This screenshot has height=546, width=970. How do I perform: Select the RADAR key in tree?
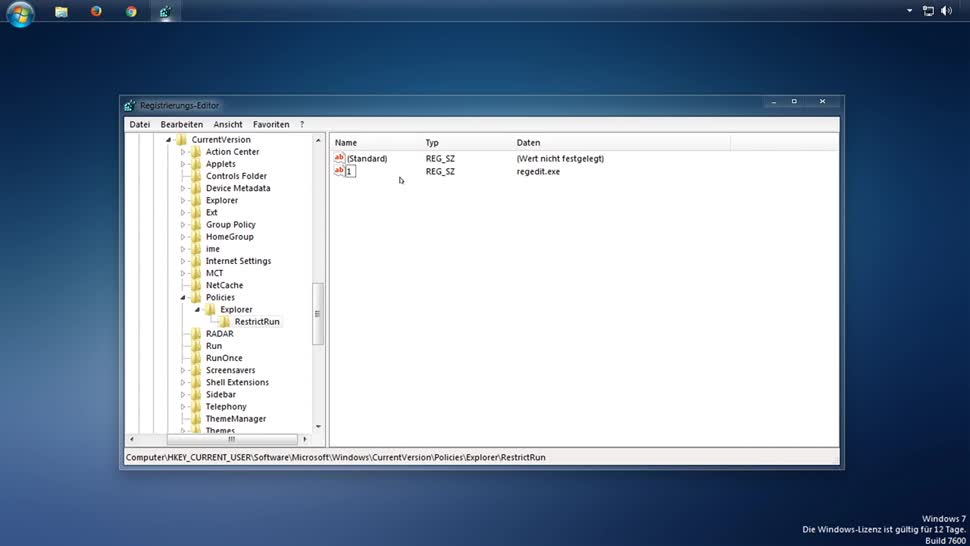coord(220,334)
